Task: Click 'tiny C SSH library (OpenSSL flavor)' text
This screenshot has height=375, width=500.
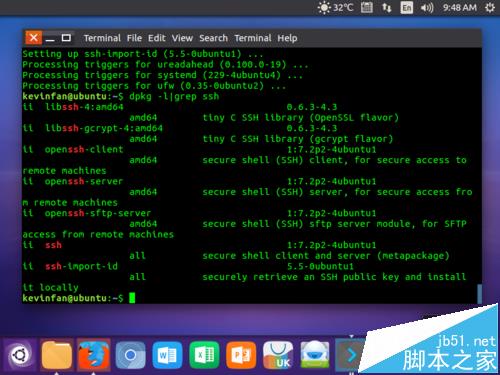Action: click(x=301, y=118)
